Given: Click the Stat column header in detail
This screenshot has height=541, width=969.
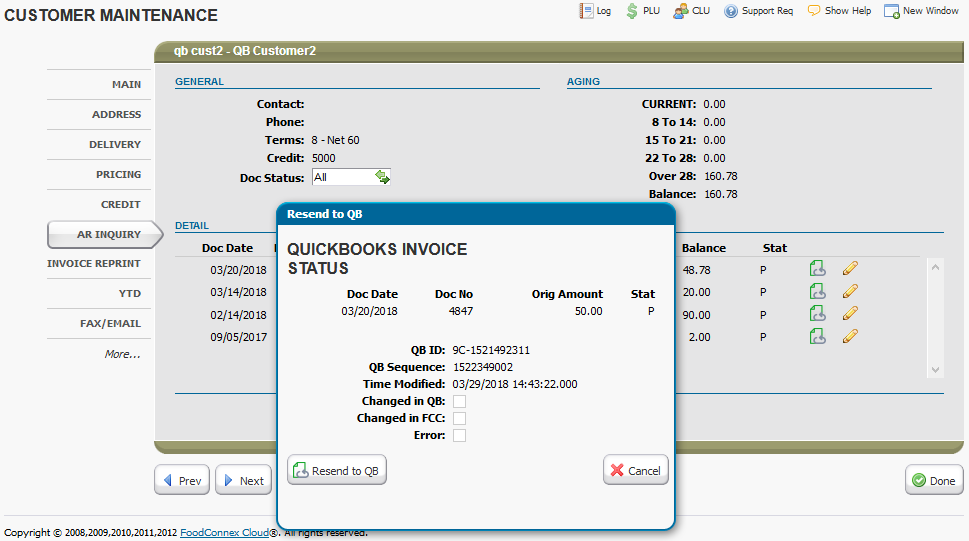Looking at the screenshot, I should point(775,248).
